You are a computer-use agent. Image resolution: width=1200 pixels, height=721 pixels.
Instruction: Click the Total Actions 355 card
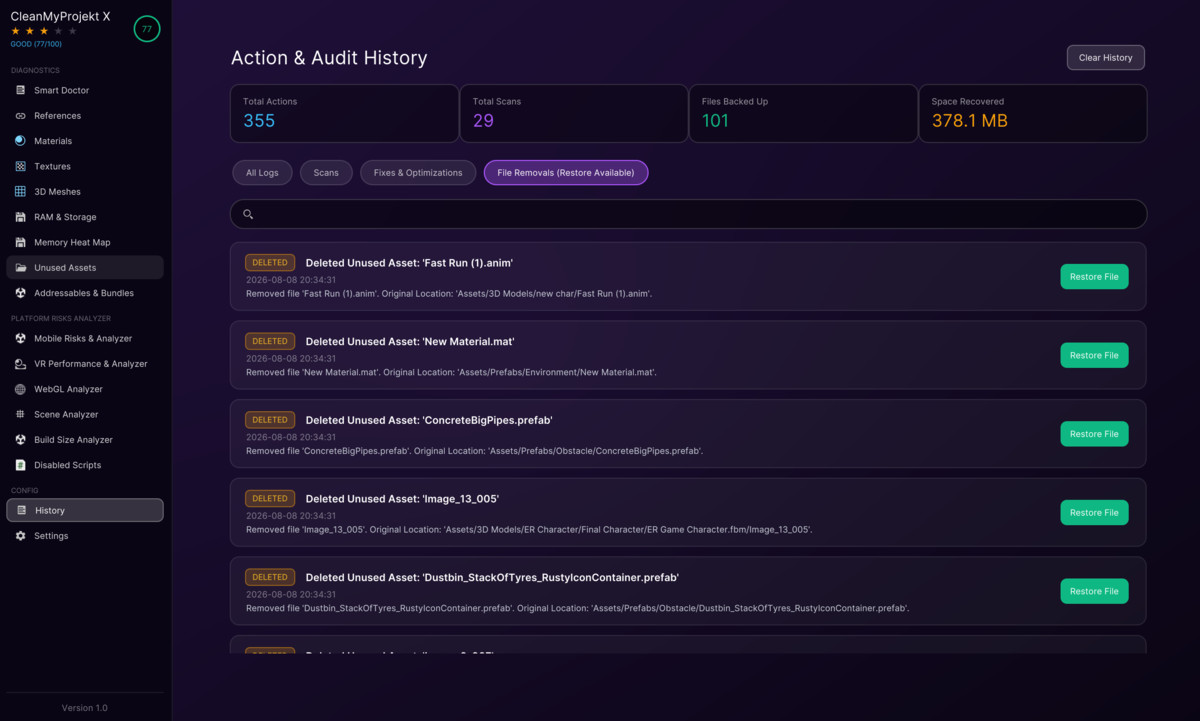pos(344,113)
